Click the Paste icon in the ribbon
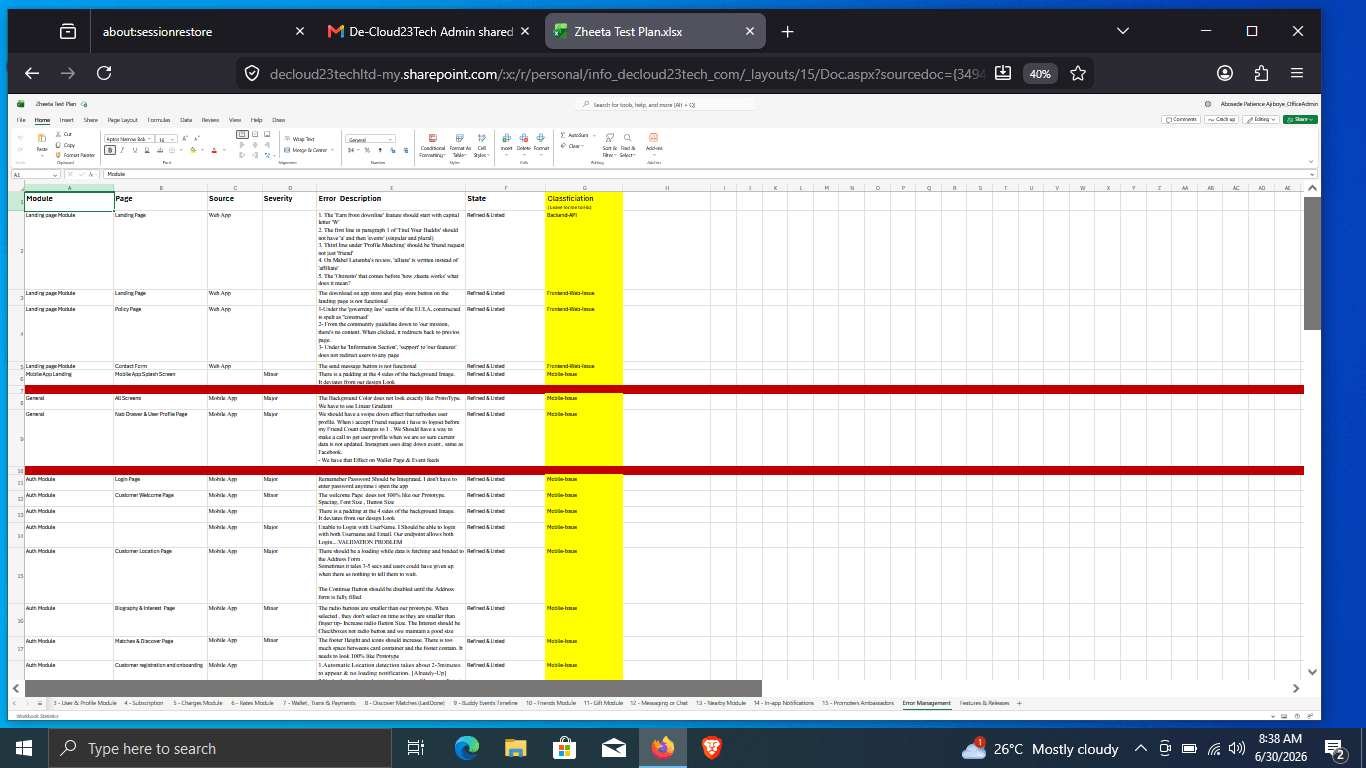1366x768 pixels. pos(42,138)
